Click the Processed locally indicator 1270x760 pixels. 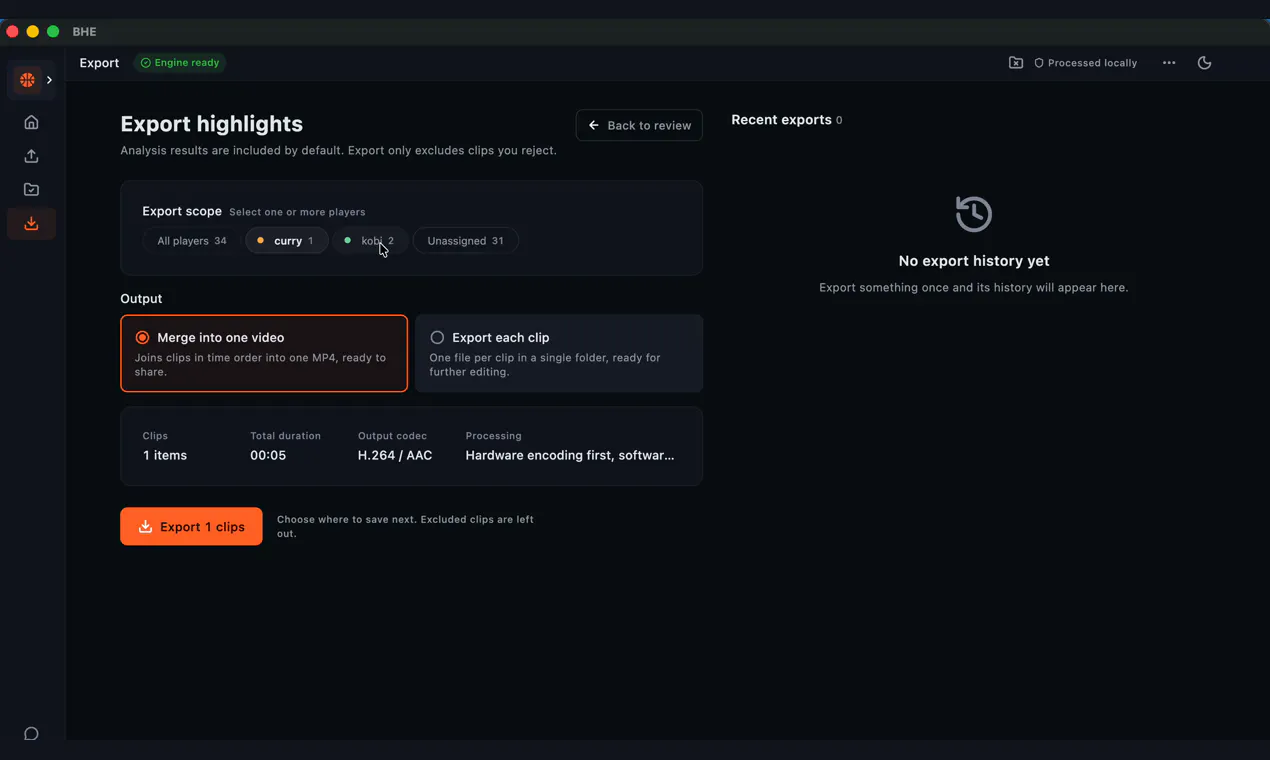[1085, 63]
